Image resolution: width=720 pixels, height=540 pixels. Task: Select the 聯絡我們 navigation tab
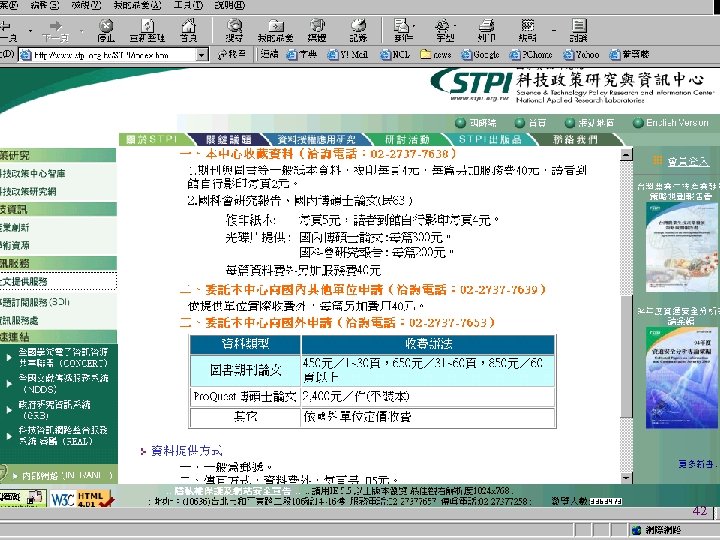coord(575,139)
